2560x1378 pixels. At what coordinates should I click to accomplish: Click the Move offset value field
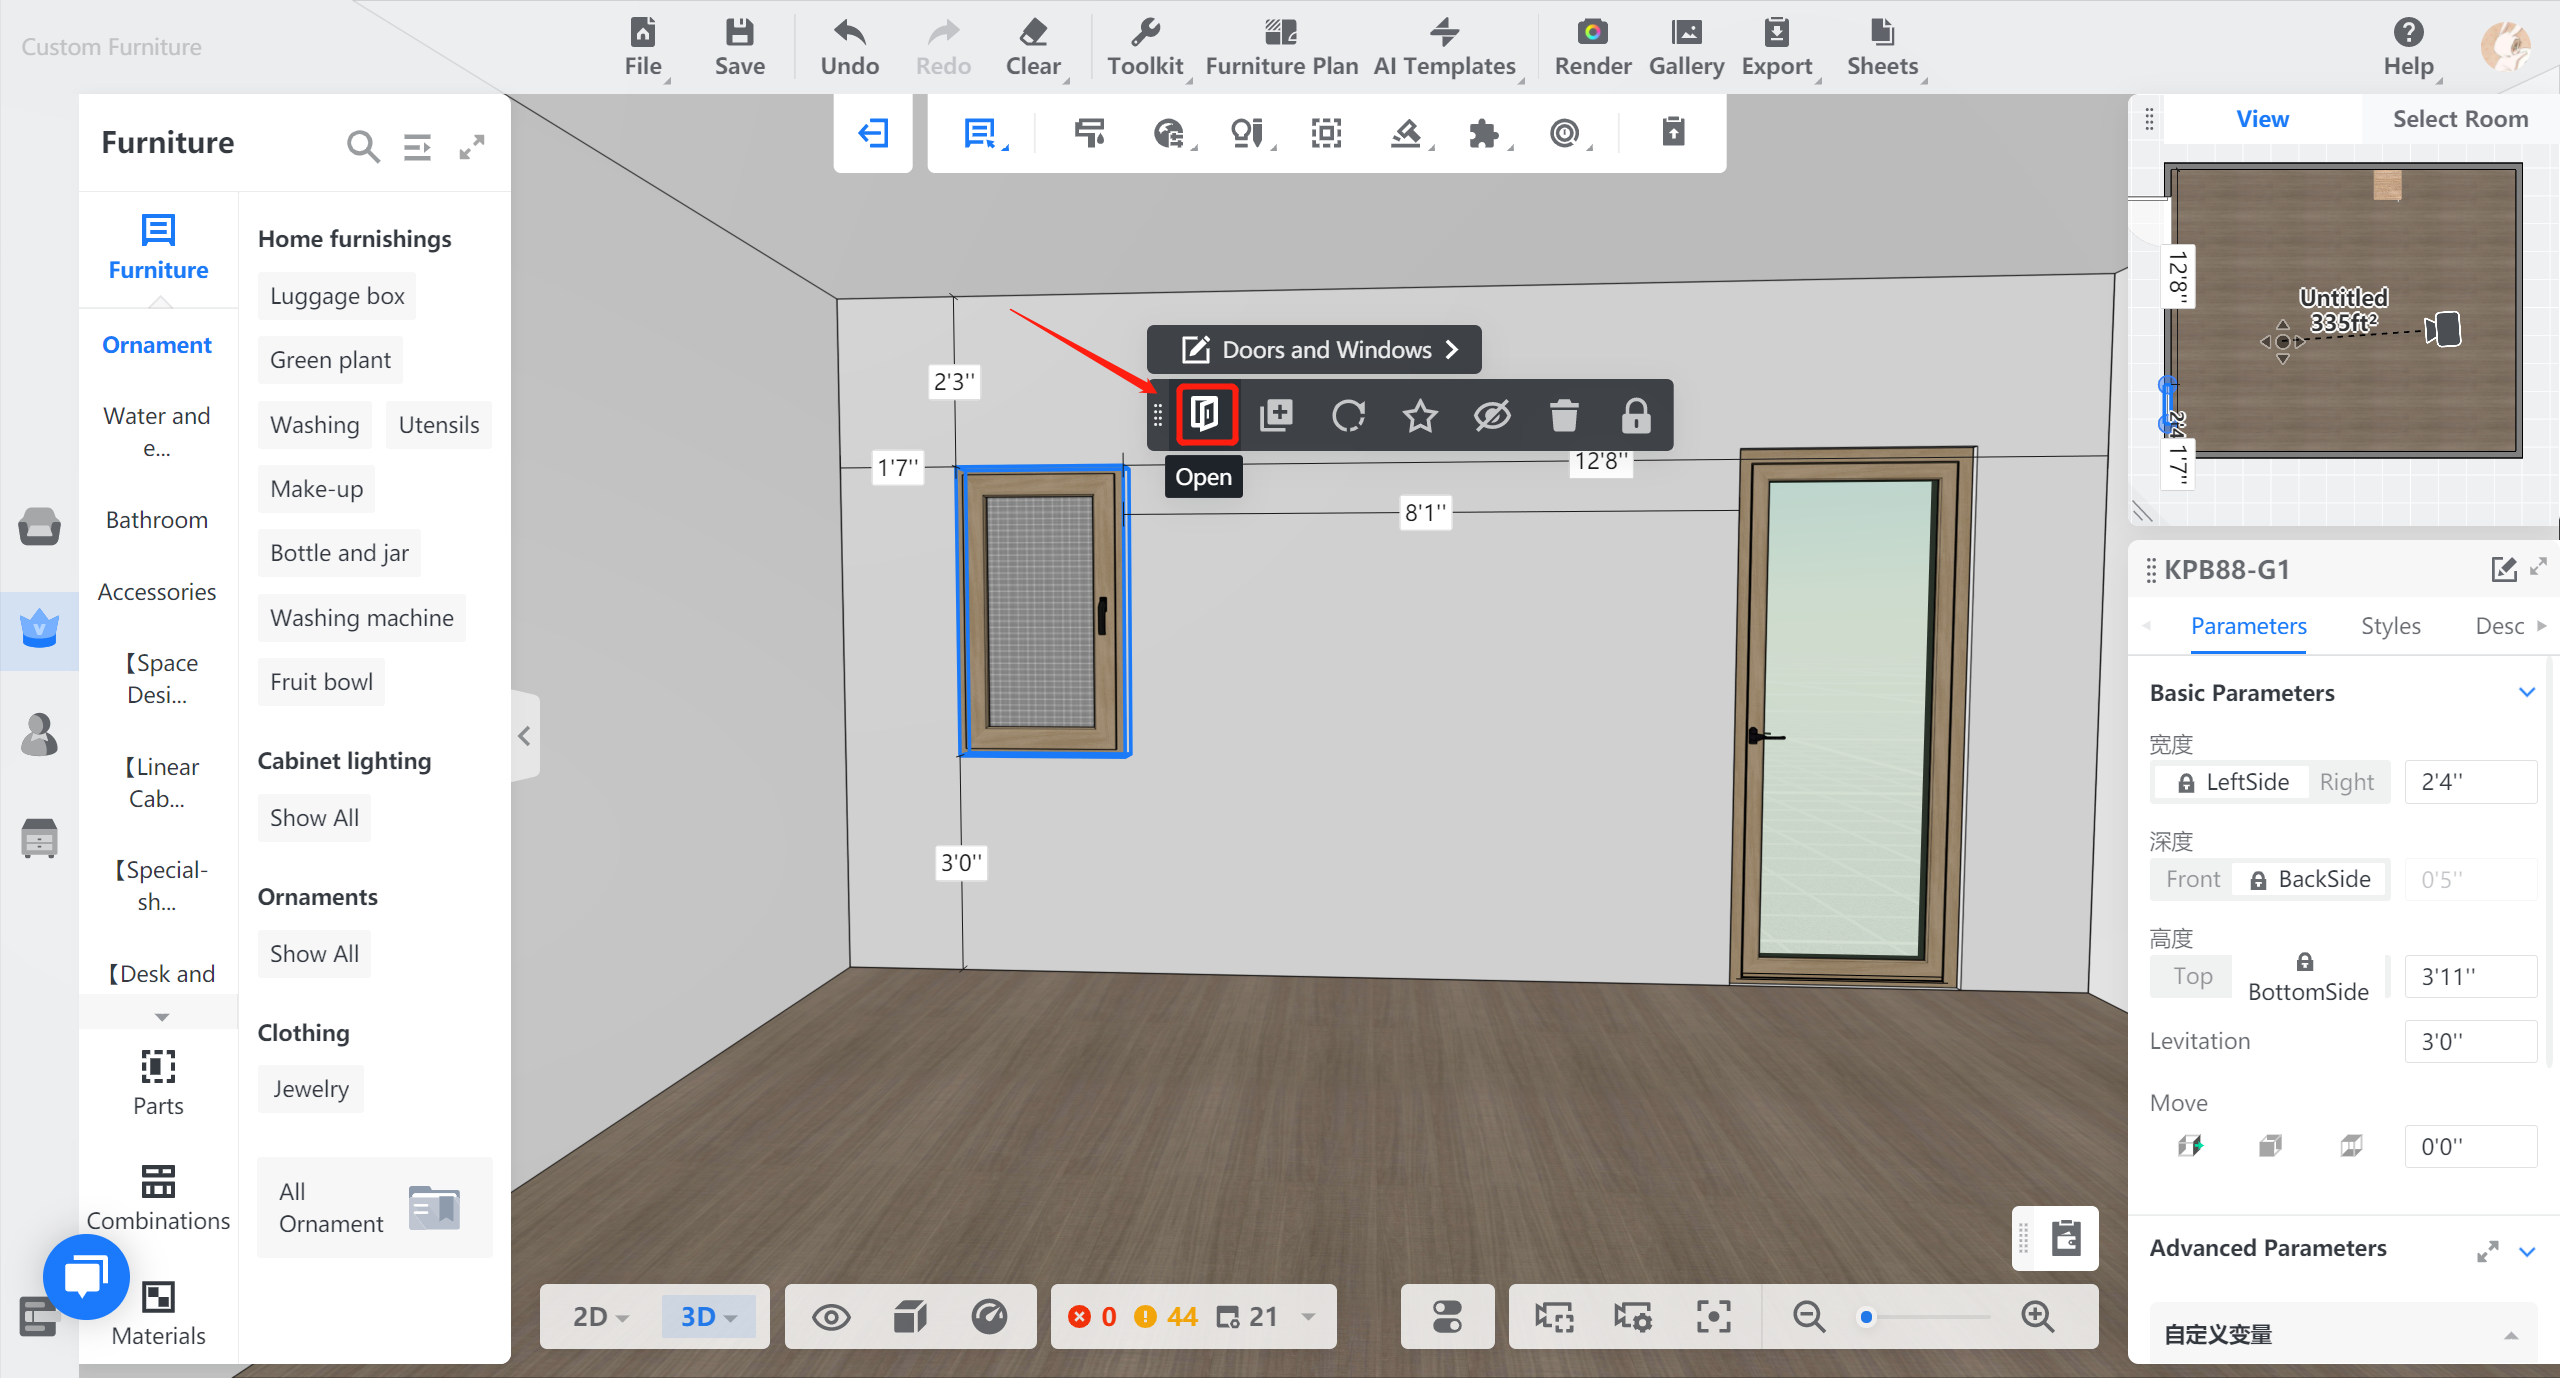point(2470,1146)
